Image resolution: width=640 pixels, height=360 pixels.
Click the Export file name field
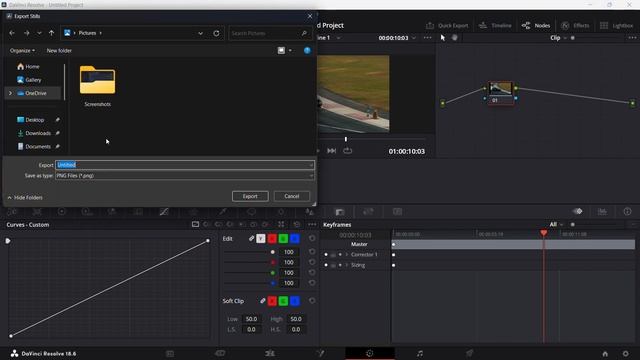184,165
